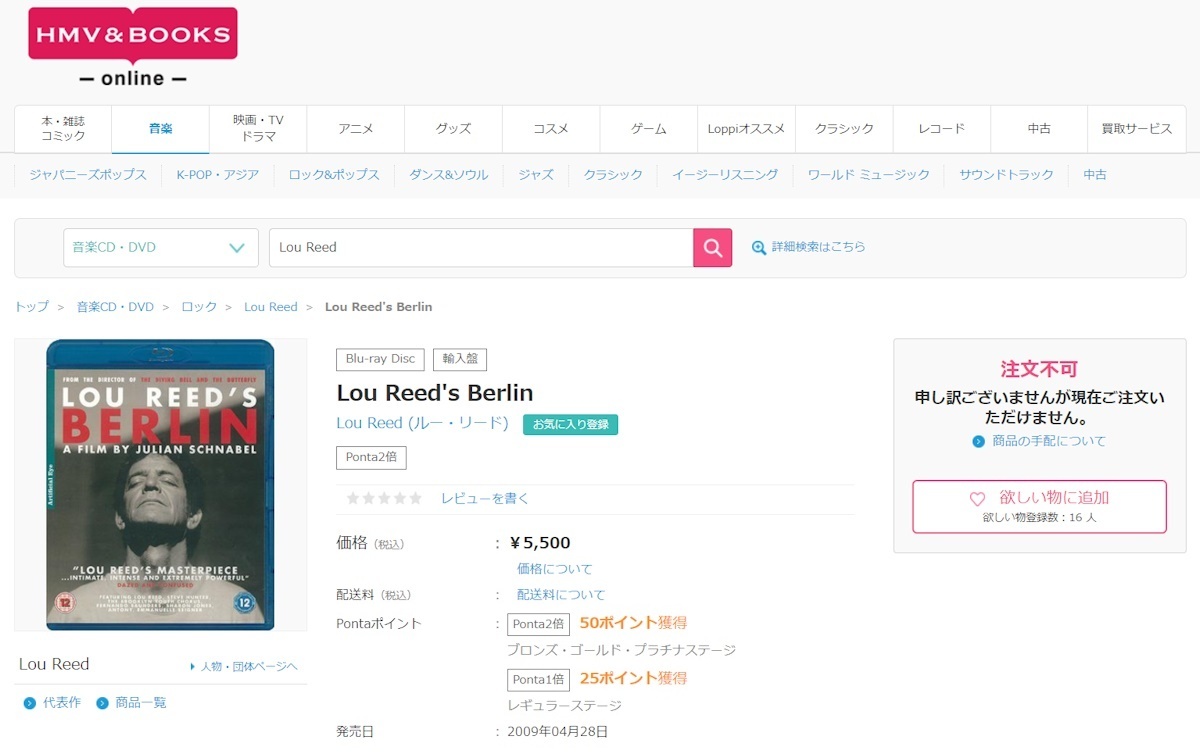Click Lou Reed (ルー・リード) artist link
This screenshot has width=1200, height=754.
tap(422, 423)
